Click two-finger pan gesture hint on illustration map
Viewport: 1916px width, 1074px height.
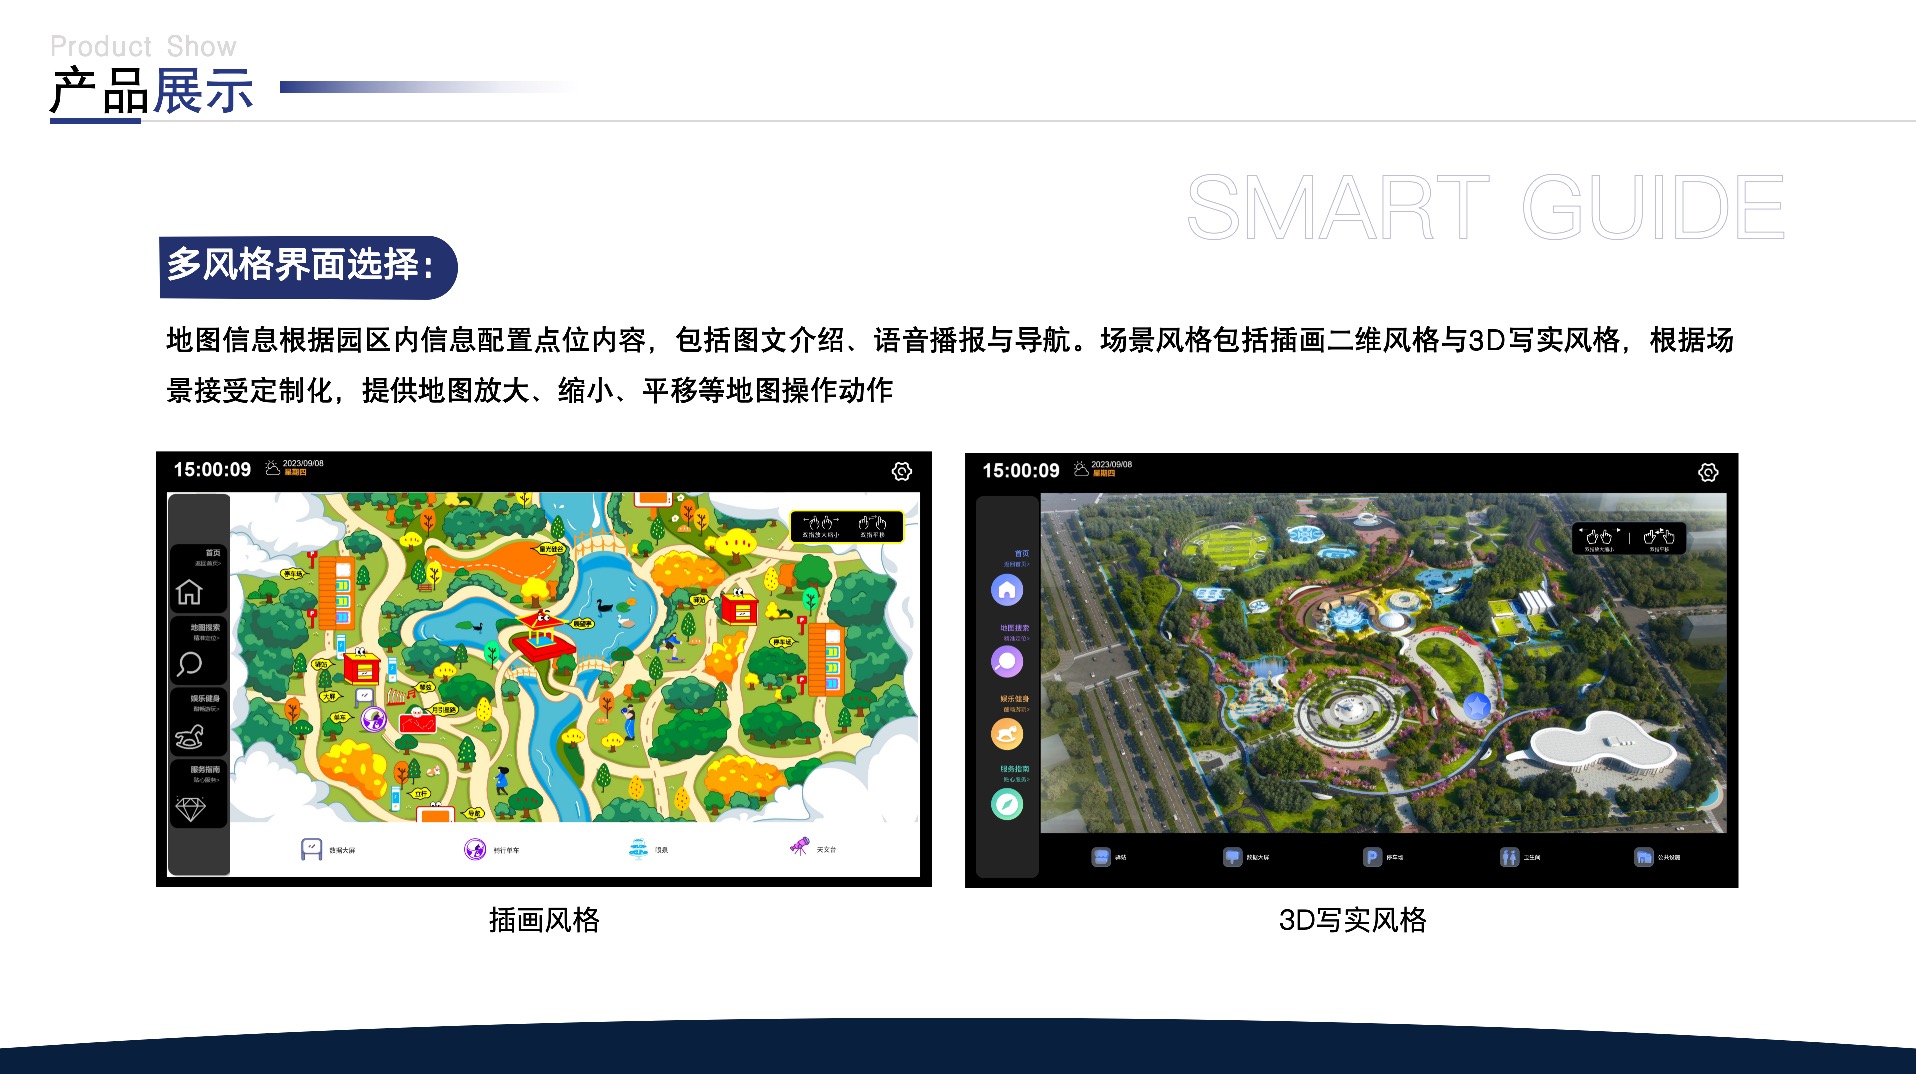coord(872,526)
